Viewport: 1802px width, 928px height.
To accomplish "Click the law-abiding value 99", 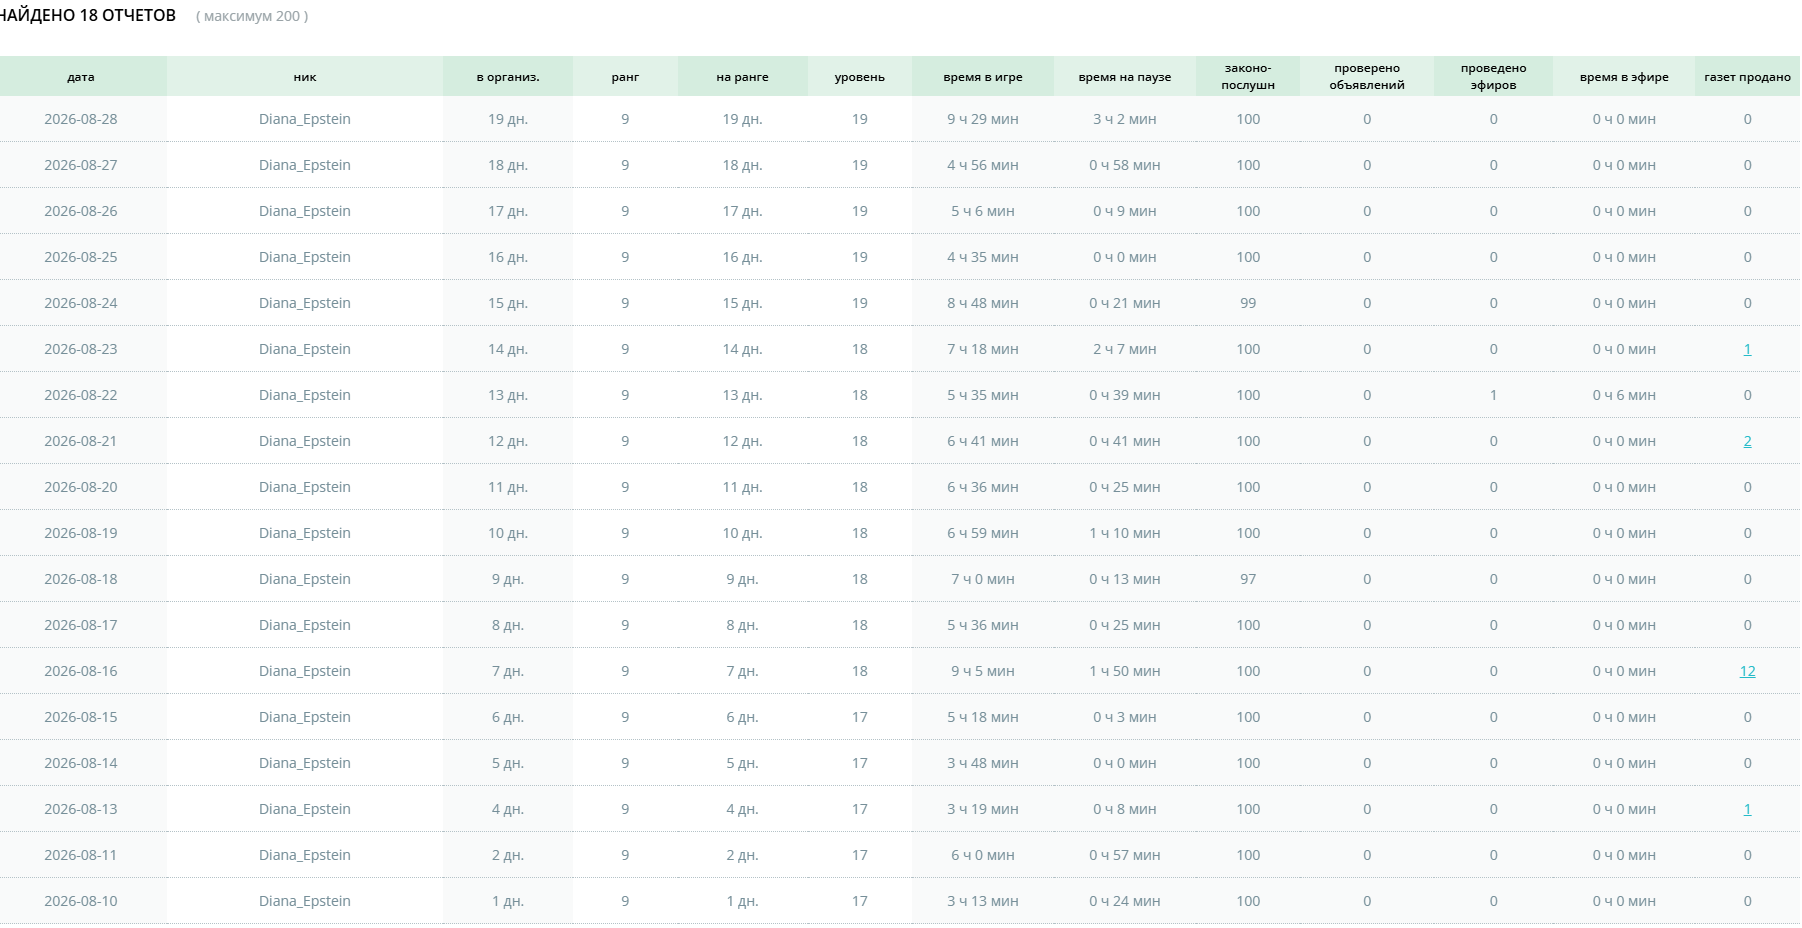I will pyautogui.click(x=1248, y=303).
